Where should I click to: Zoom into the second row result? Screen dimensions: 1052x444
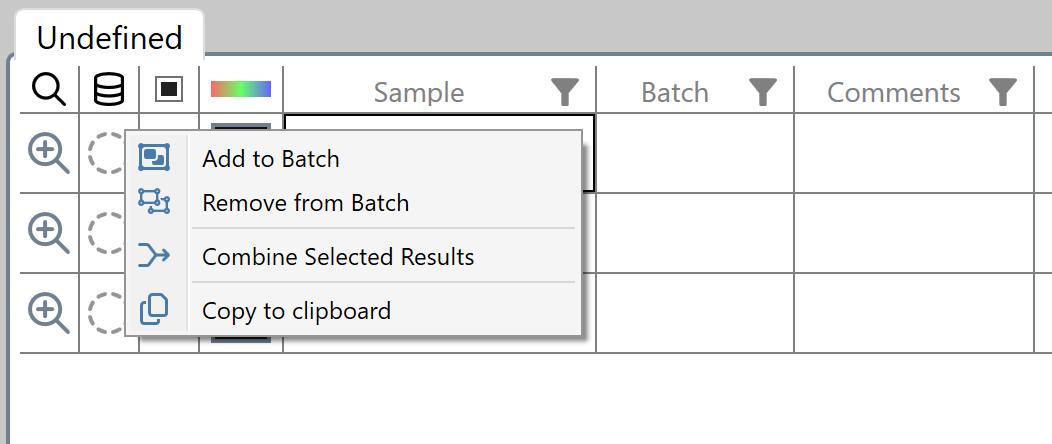pyautogui.click(x=48, y=233)
